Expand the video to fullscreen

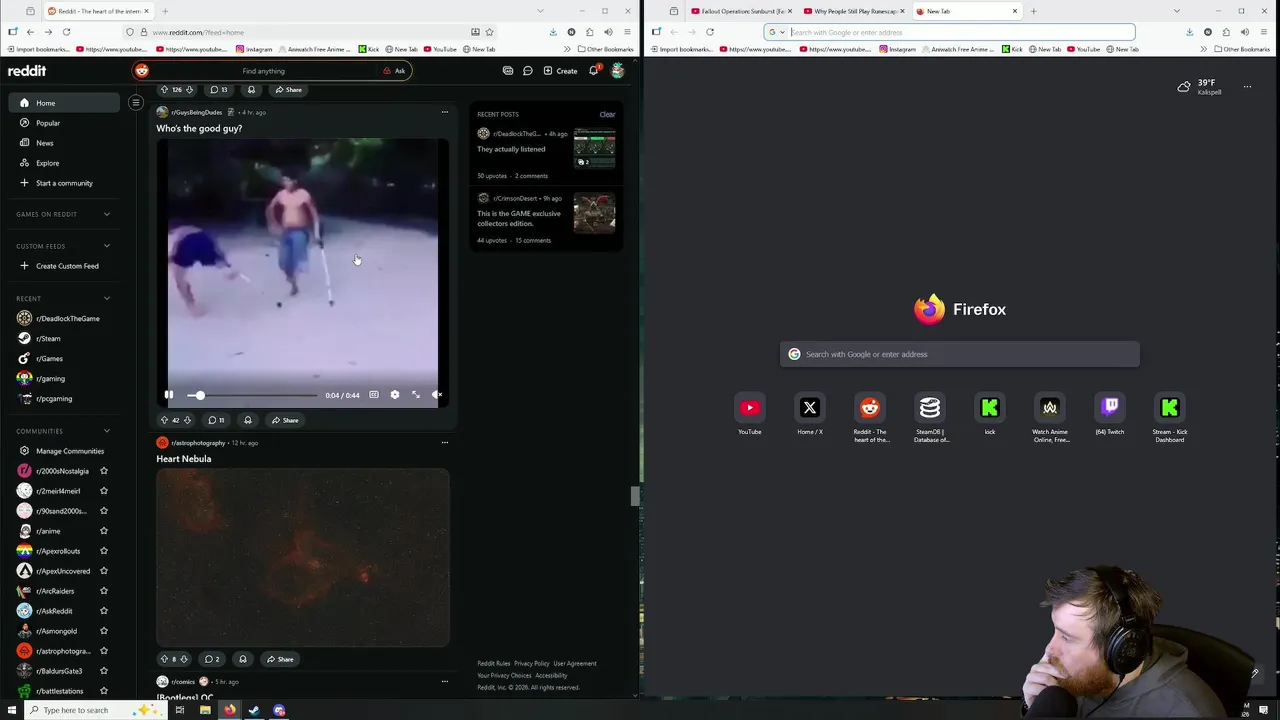[416, 395]
